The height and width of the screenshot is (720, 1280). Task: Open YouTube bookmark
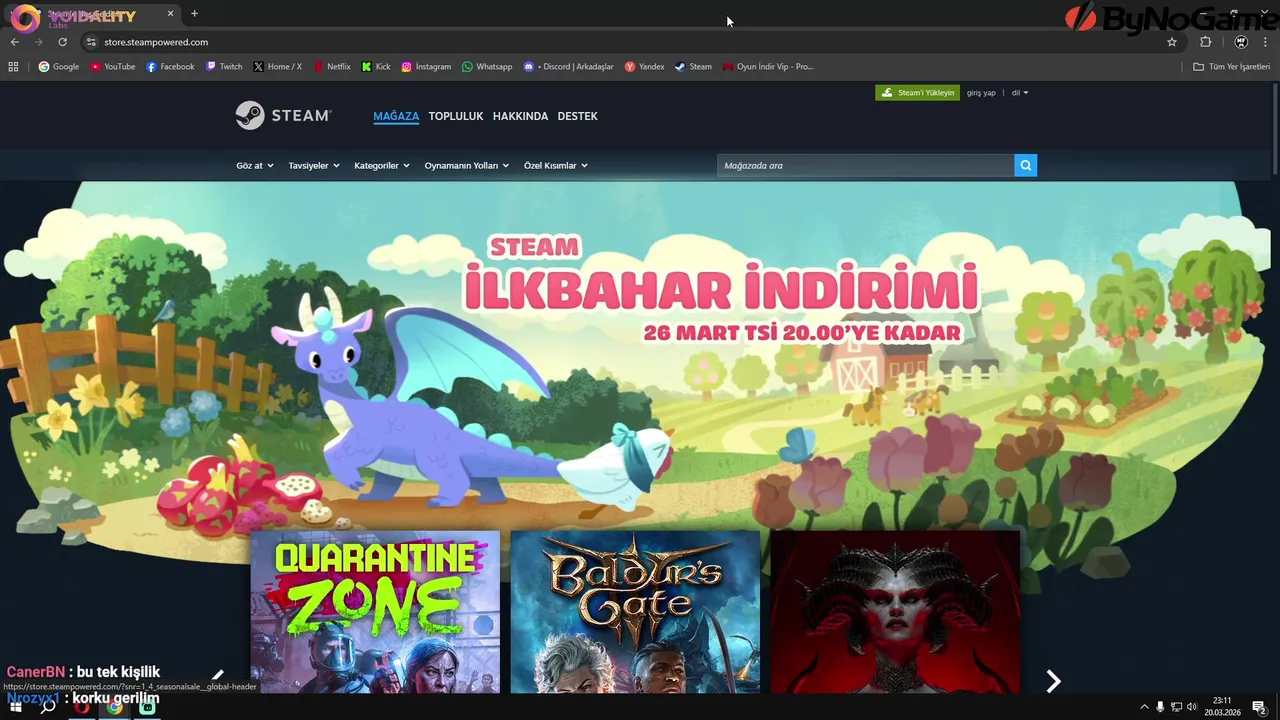click(x=112, y=67)
